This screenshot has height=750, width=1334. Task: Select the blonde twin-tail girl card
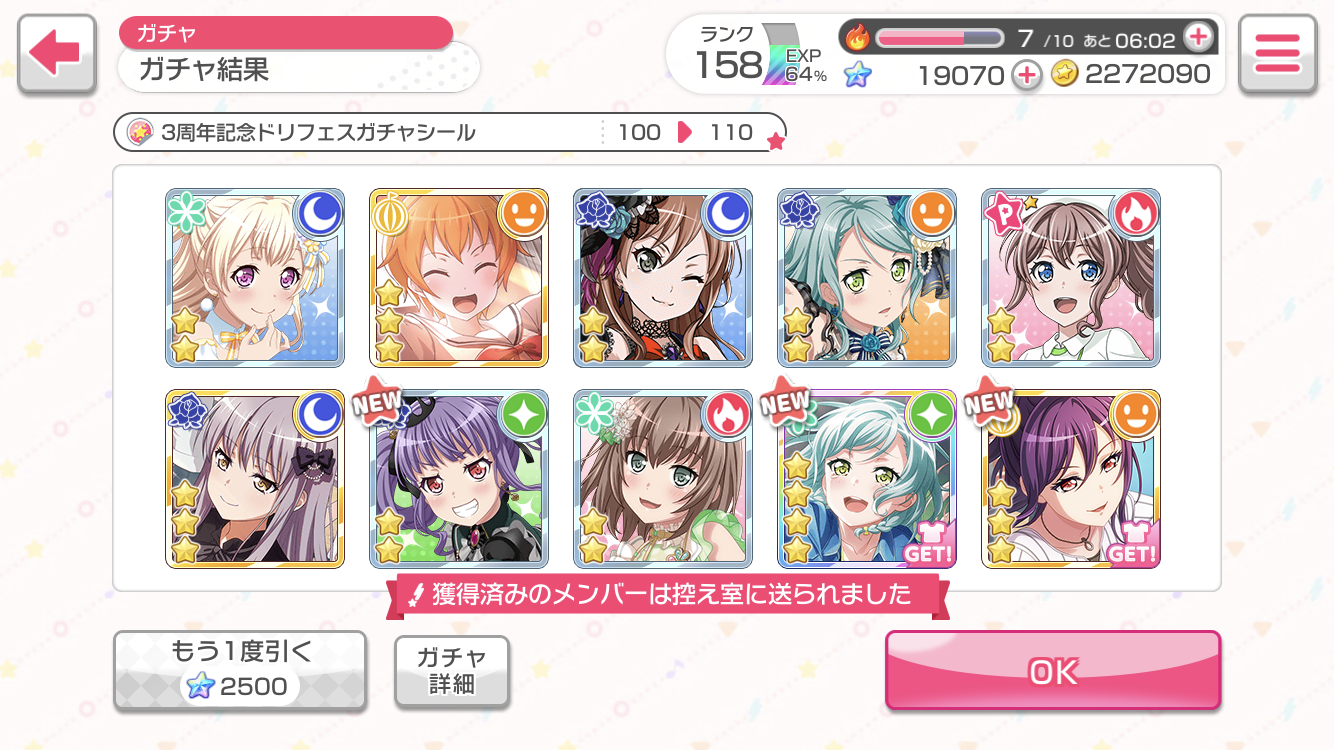click(x=255, y=278)
